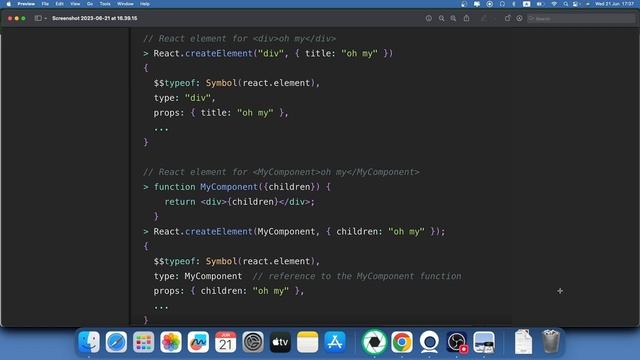Image resolution: width=640 pixels, height=360 pixels.
Task: Open Photos from the Dock
Action: click(x=171, y=342)
